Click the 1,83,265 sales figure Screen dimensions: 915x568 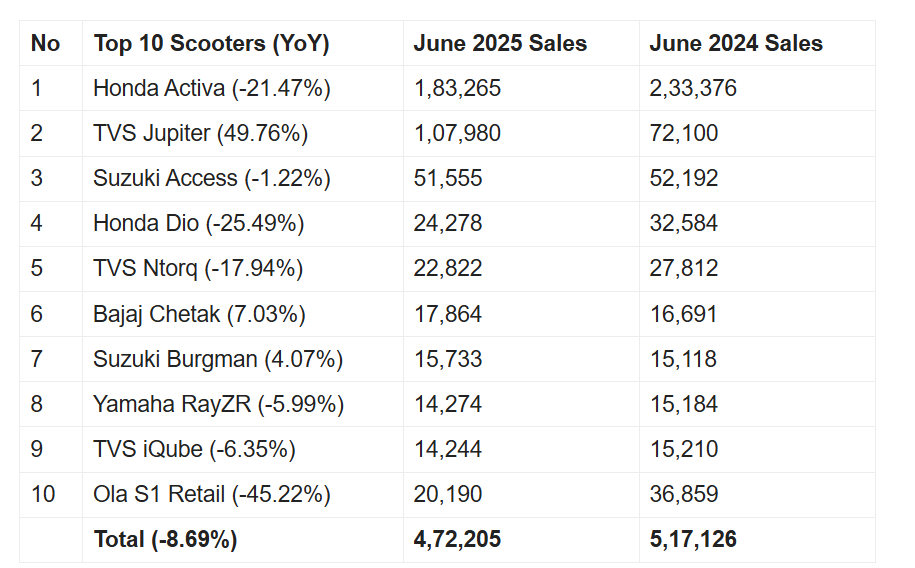(x=457, y=88)
